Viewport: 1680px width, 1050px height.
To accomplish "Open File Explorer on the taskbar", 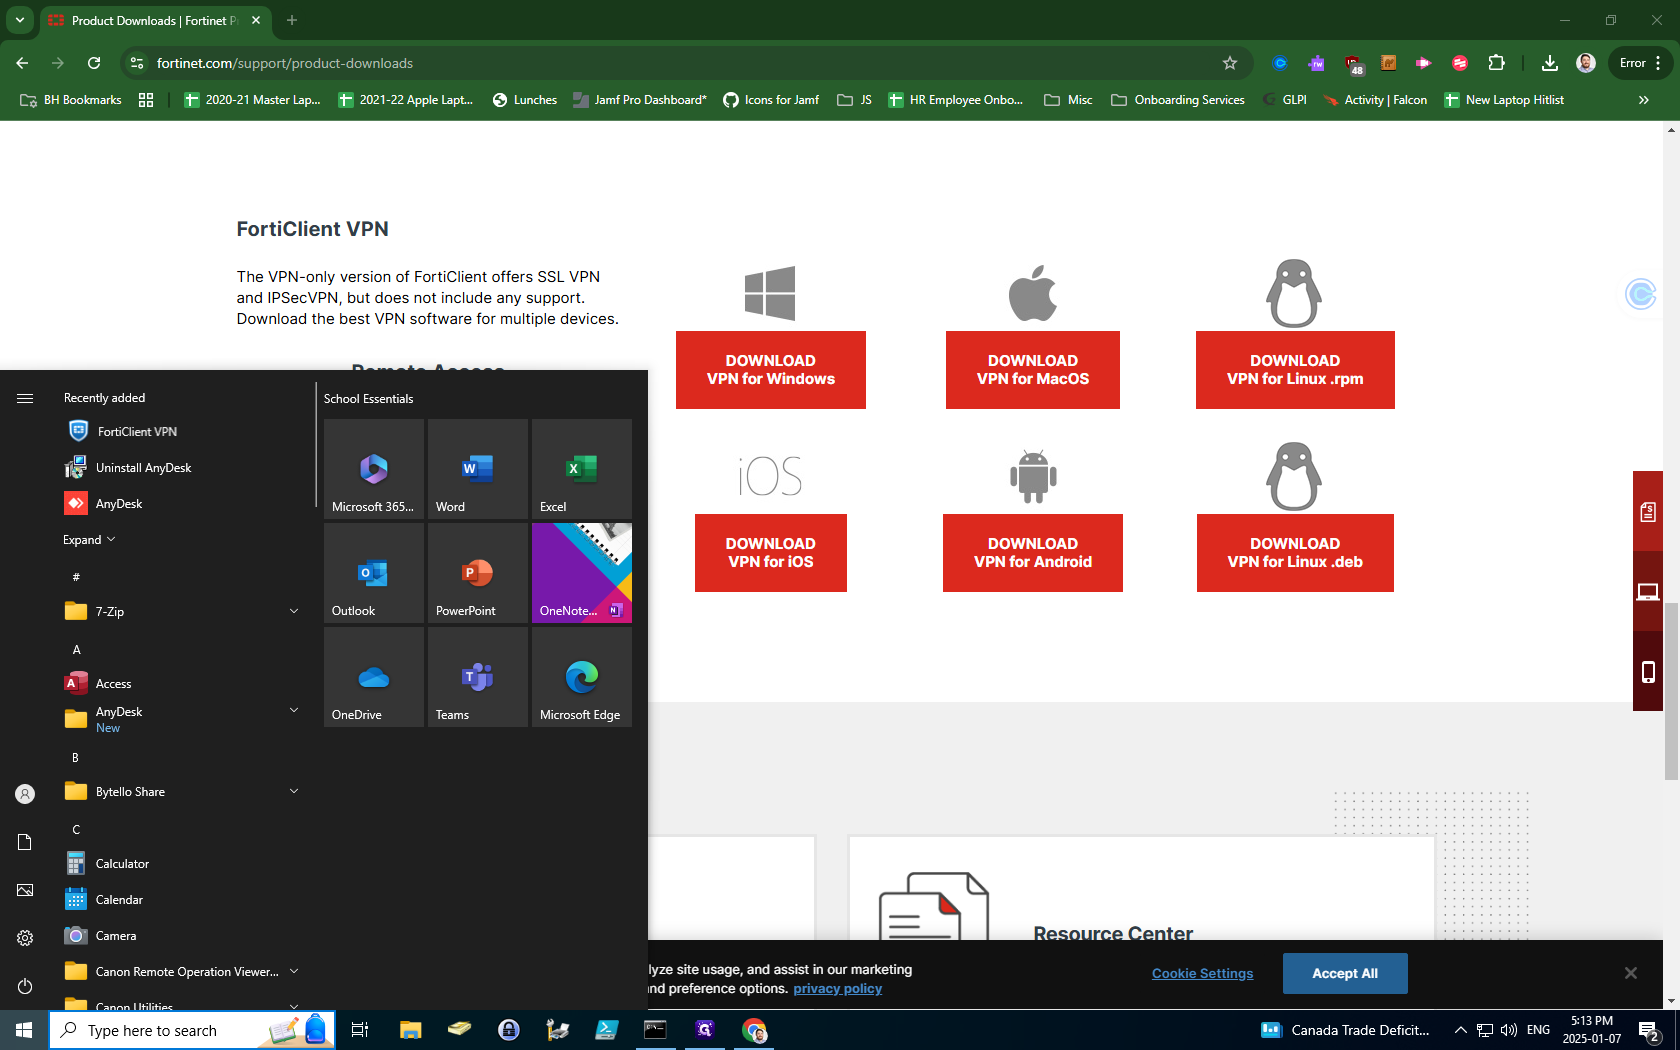I will click(410, 1030).
